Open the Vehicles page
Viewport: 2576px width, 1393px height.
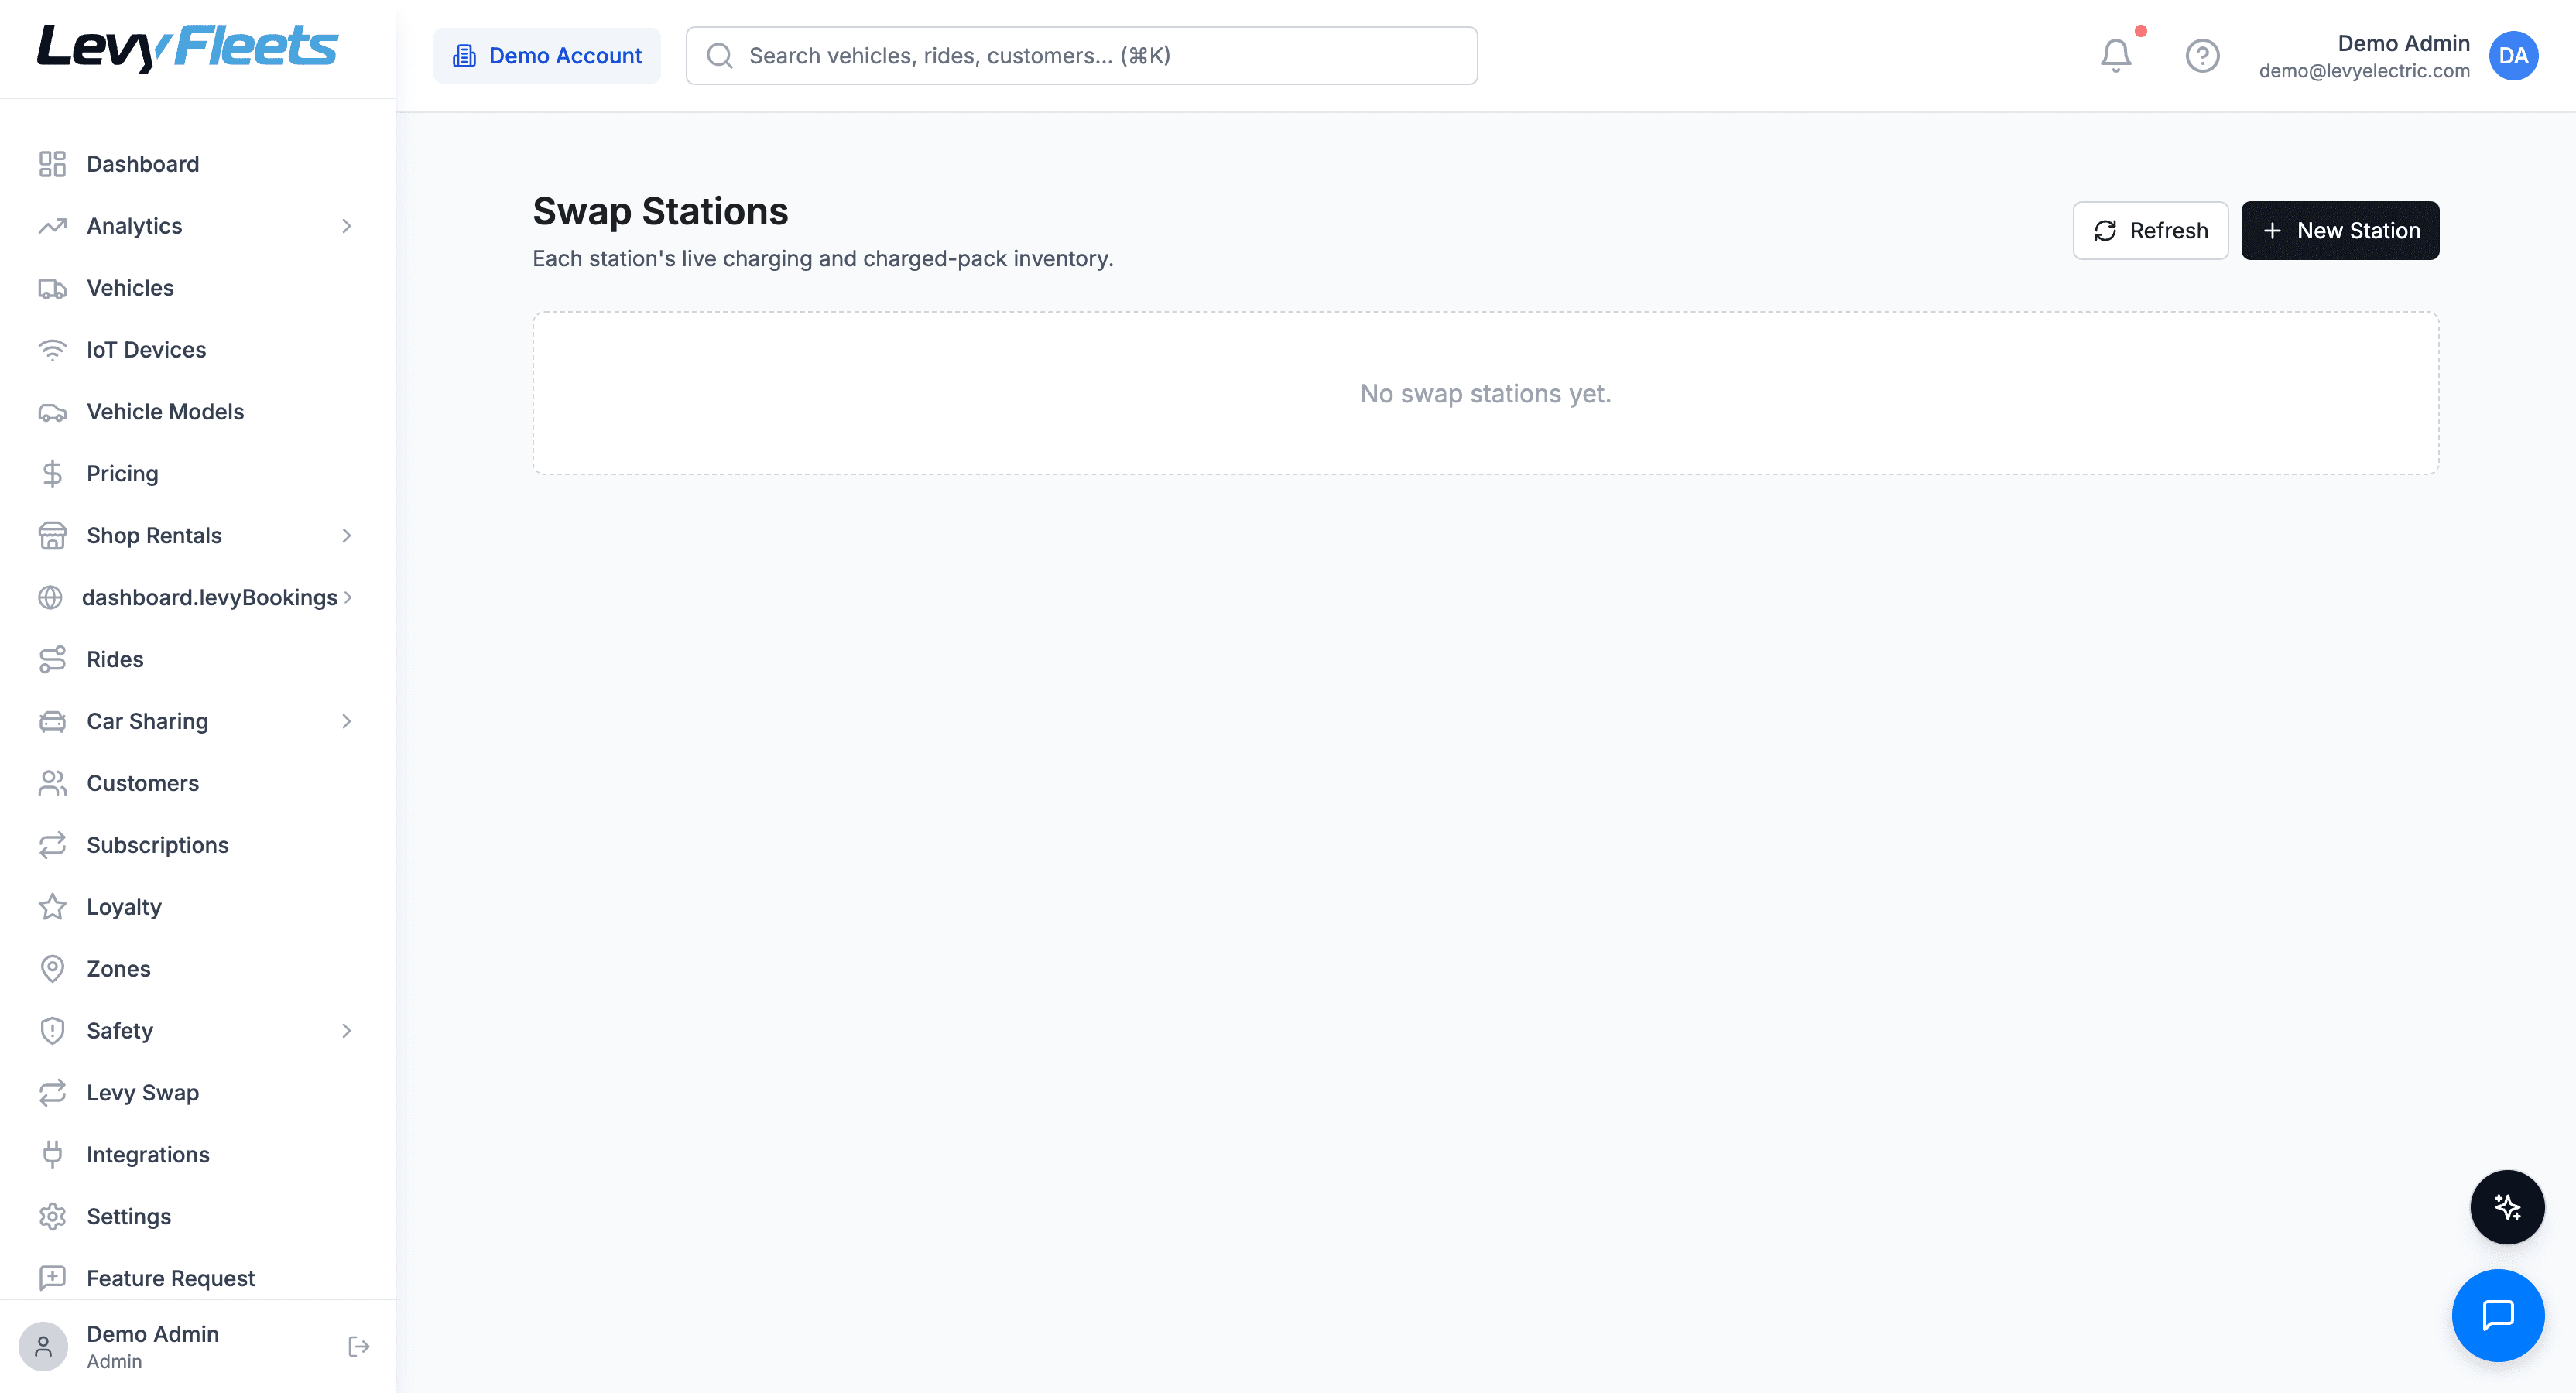(197, 288)
